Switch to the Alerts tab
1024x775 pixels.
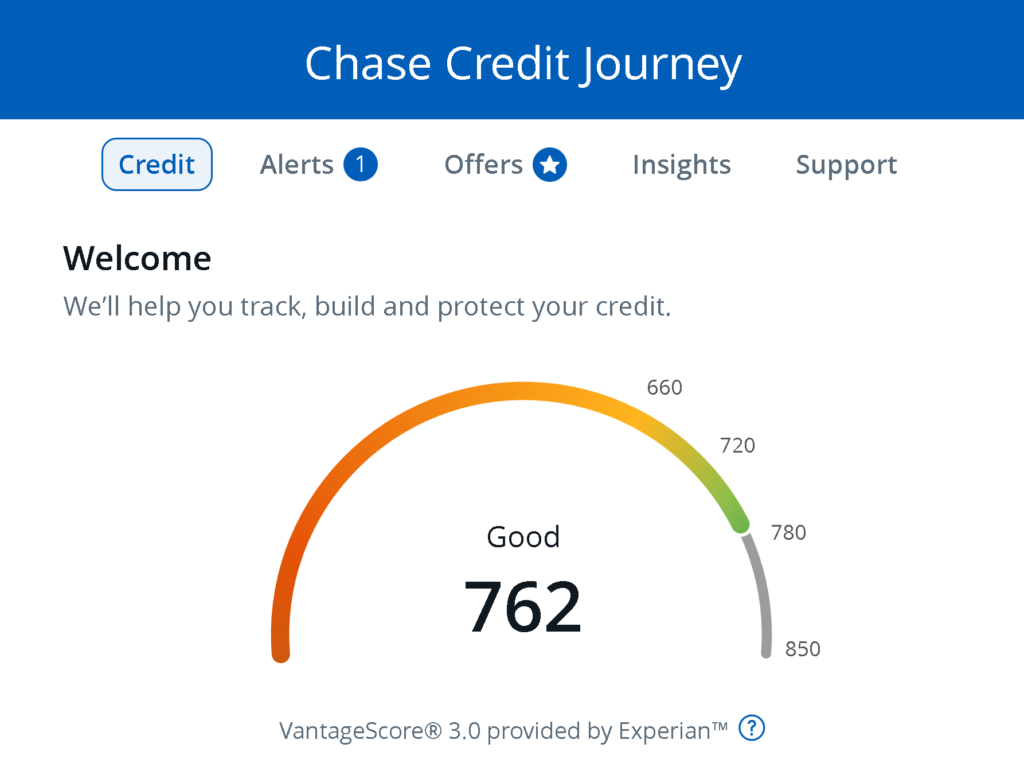click(296, 165)
